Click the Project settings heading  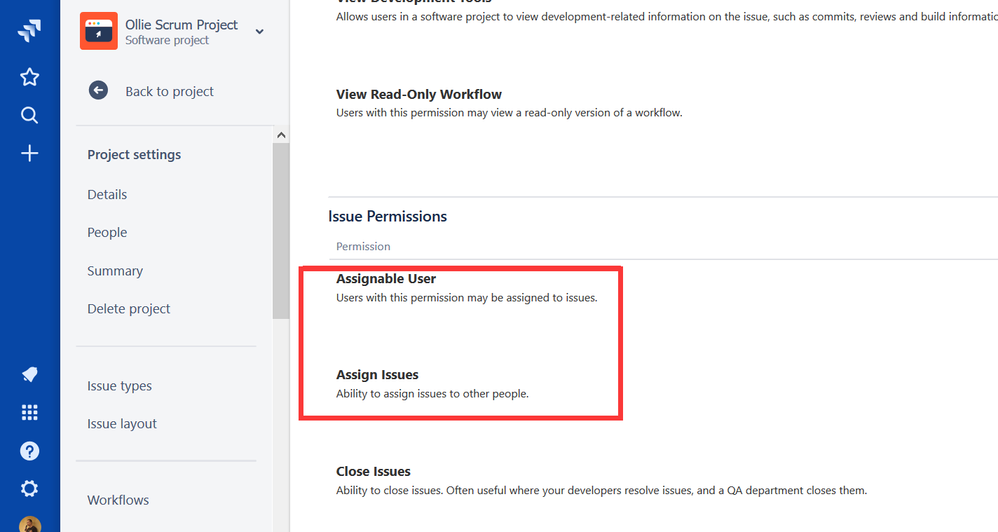(134, 155)
